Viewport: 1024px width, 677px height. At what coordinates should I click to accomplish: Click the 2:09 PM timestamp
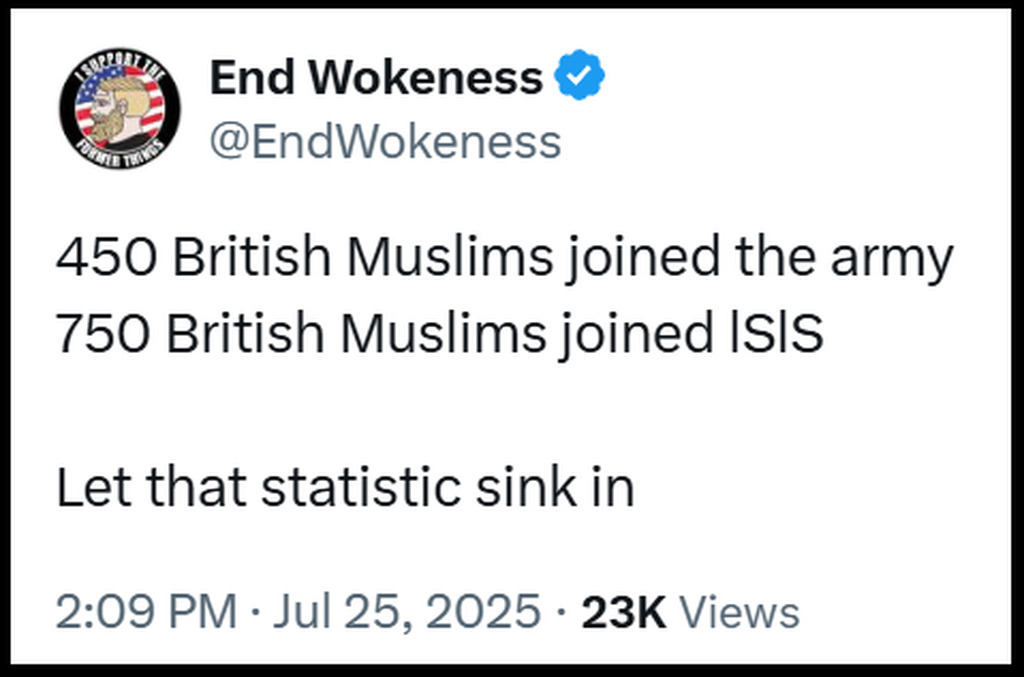point(146,611)
